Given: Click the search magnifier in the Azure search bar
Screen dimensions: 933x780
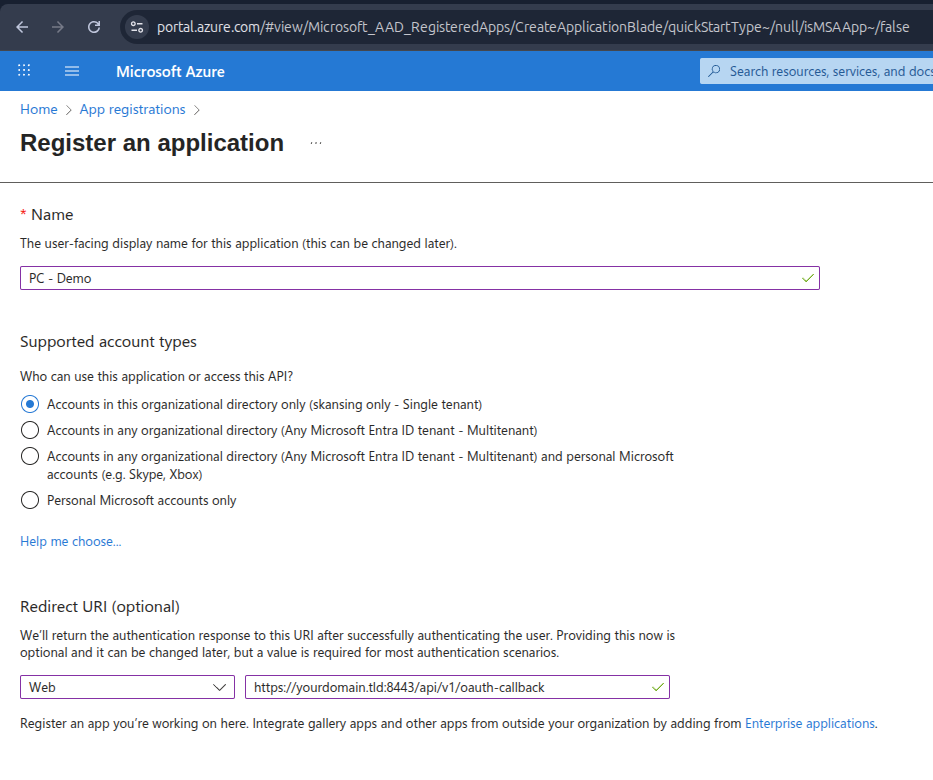Looking at the screenshot, I should [713, 71].
